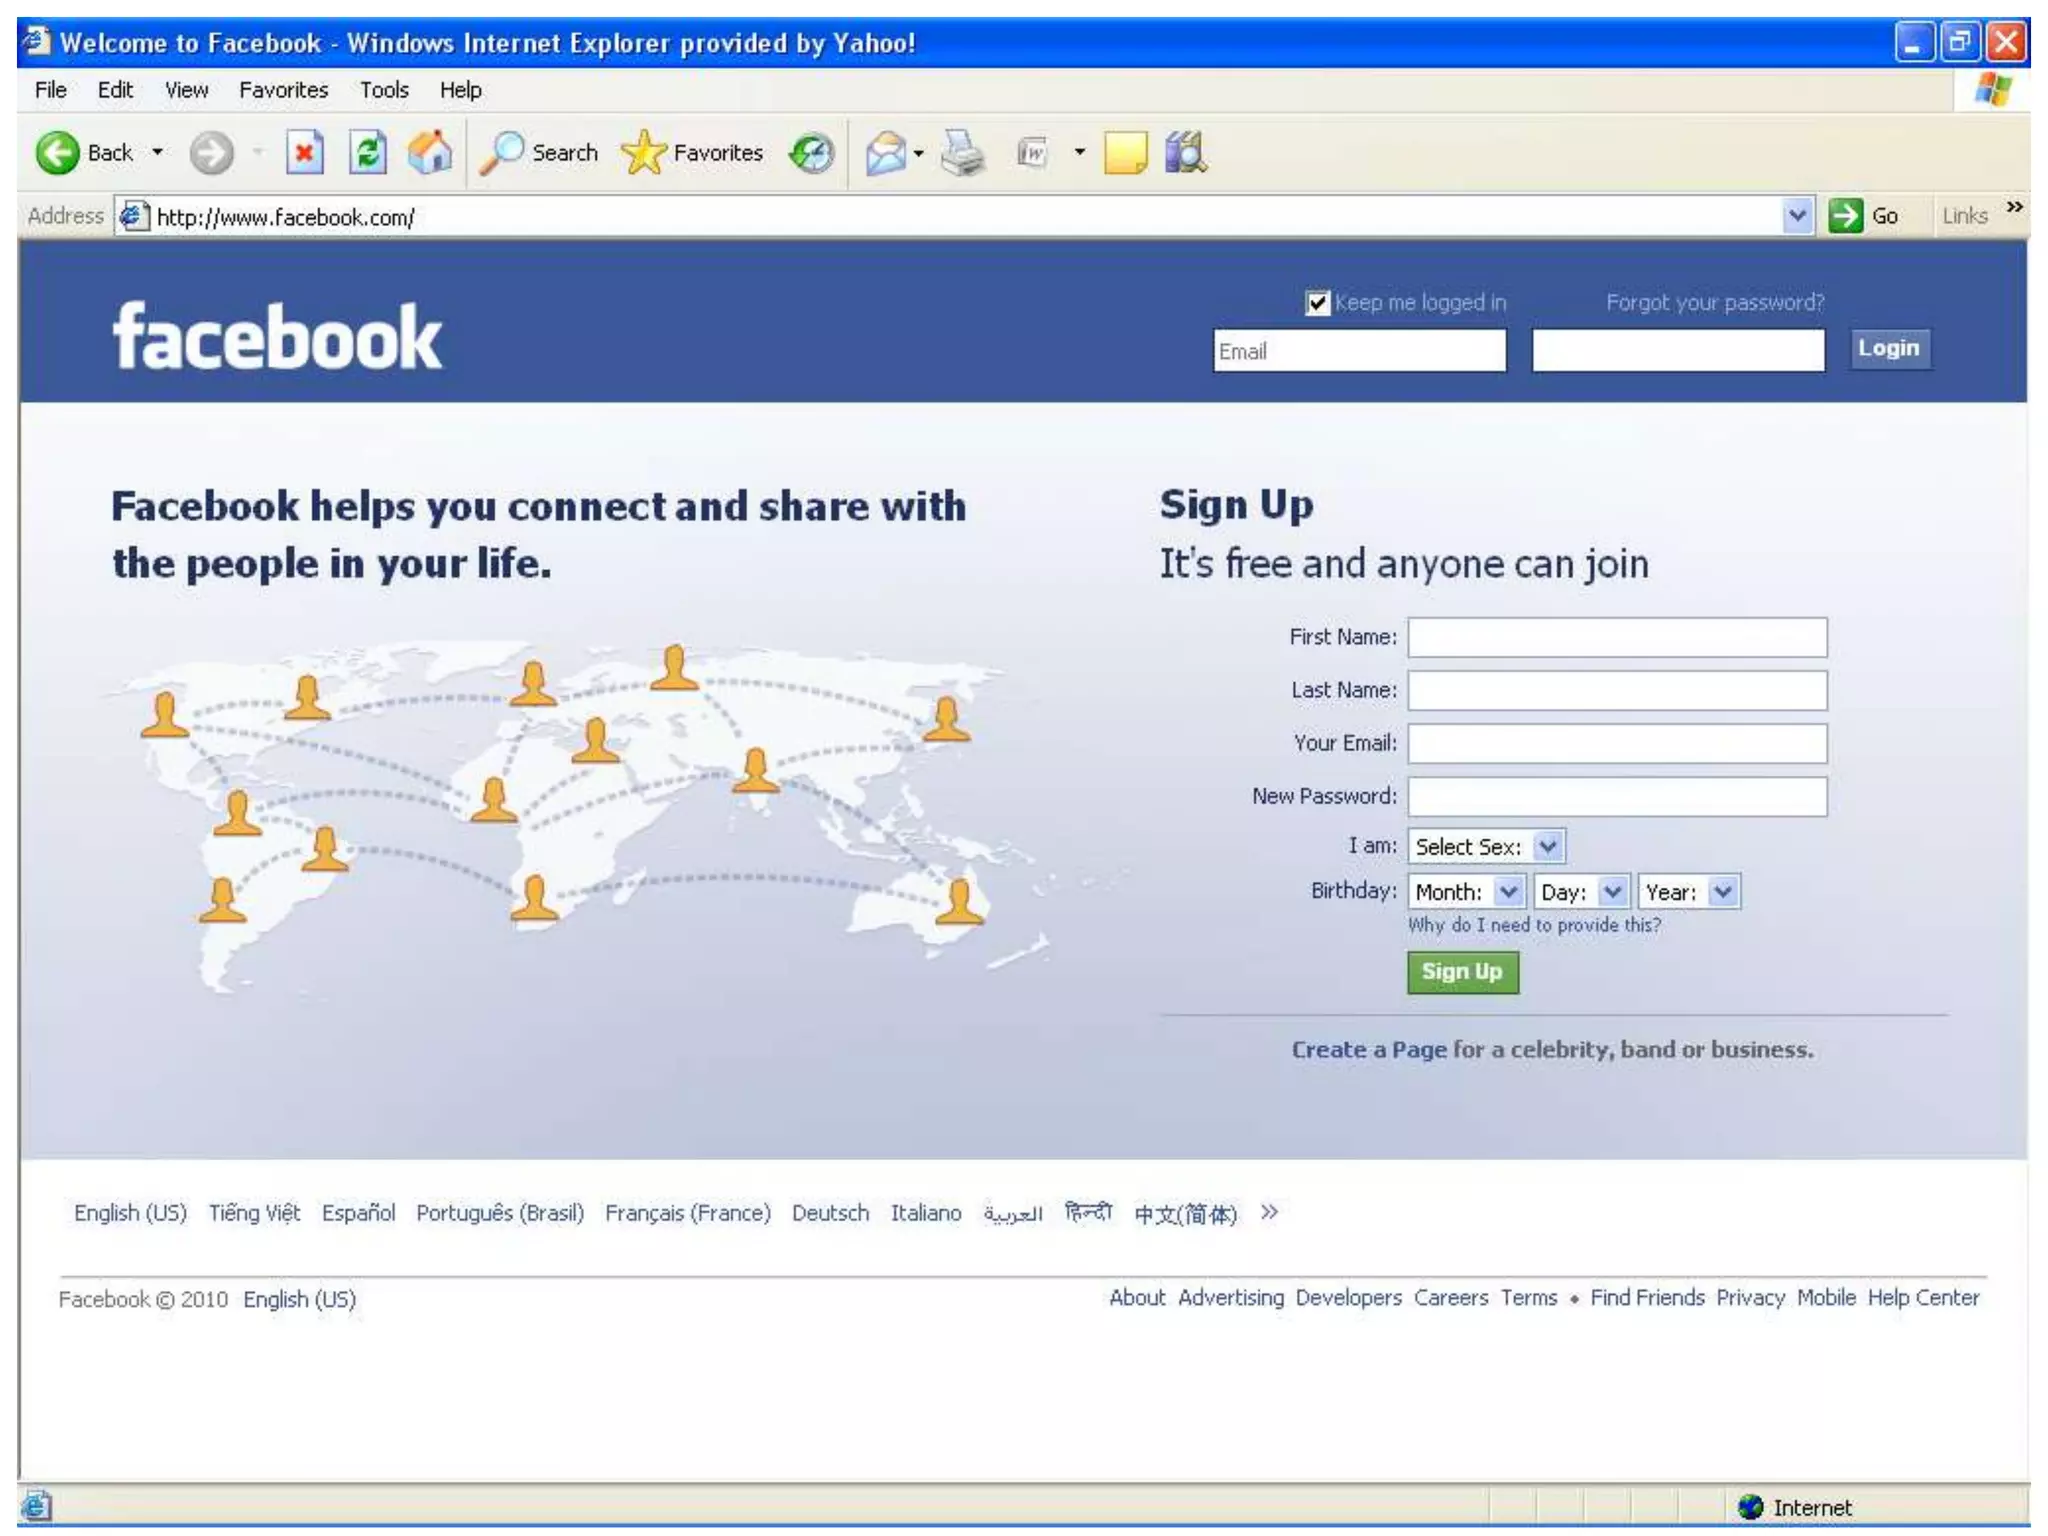Click the Back arrow icon
The image size is (2048, 1536).
[x=57, y=153]
